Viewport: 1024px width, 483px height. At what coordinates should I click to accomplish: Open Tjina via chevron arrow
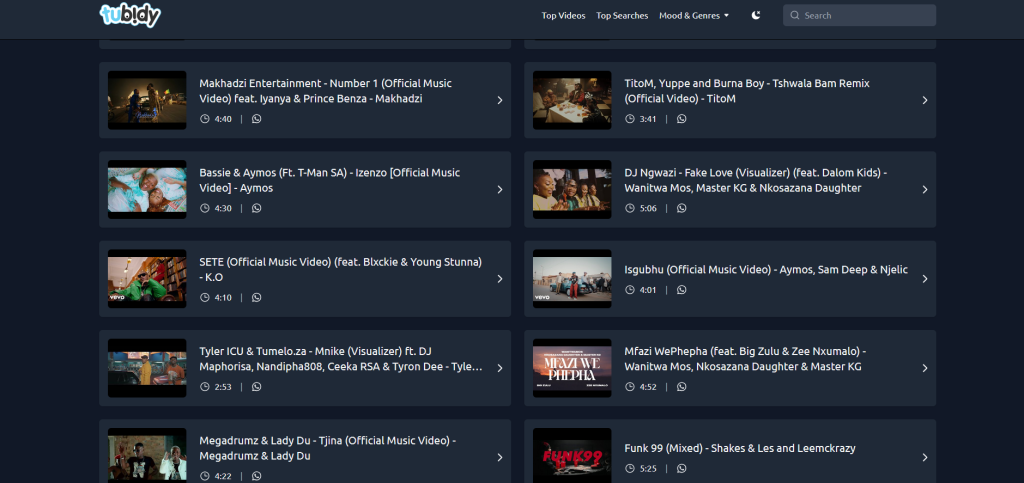tap(500, 458)
